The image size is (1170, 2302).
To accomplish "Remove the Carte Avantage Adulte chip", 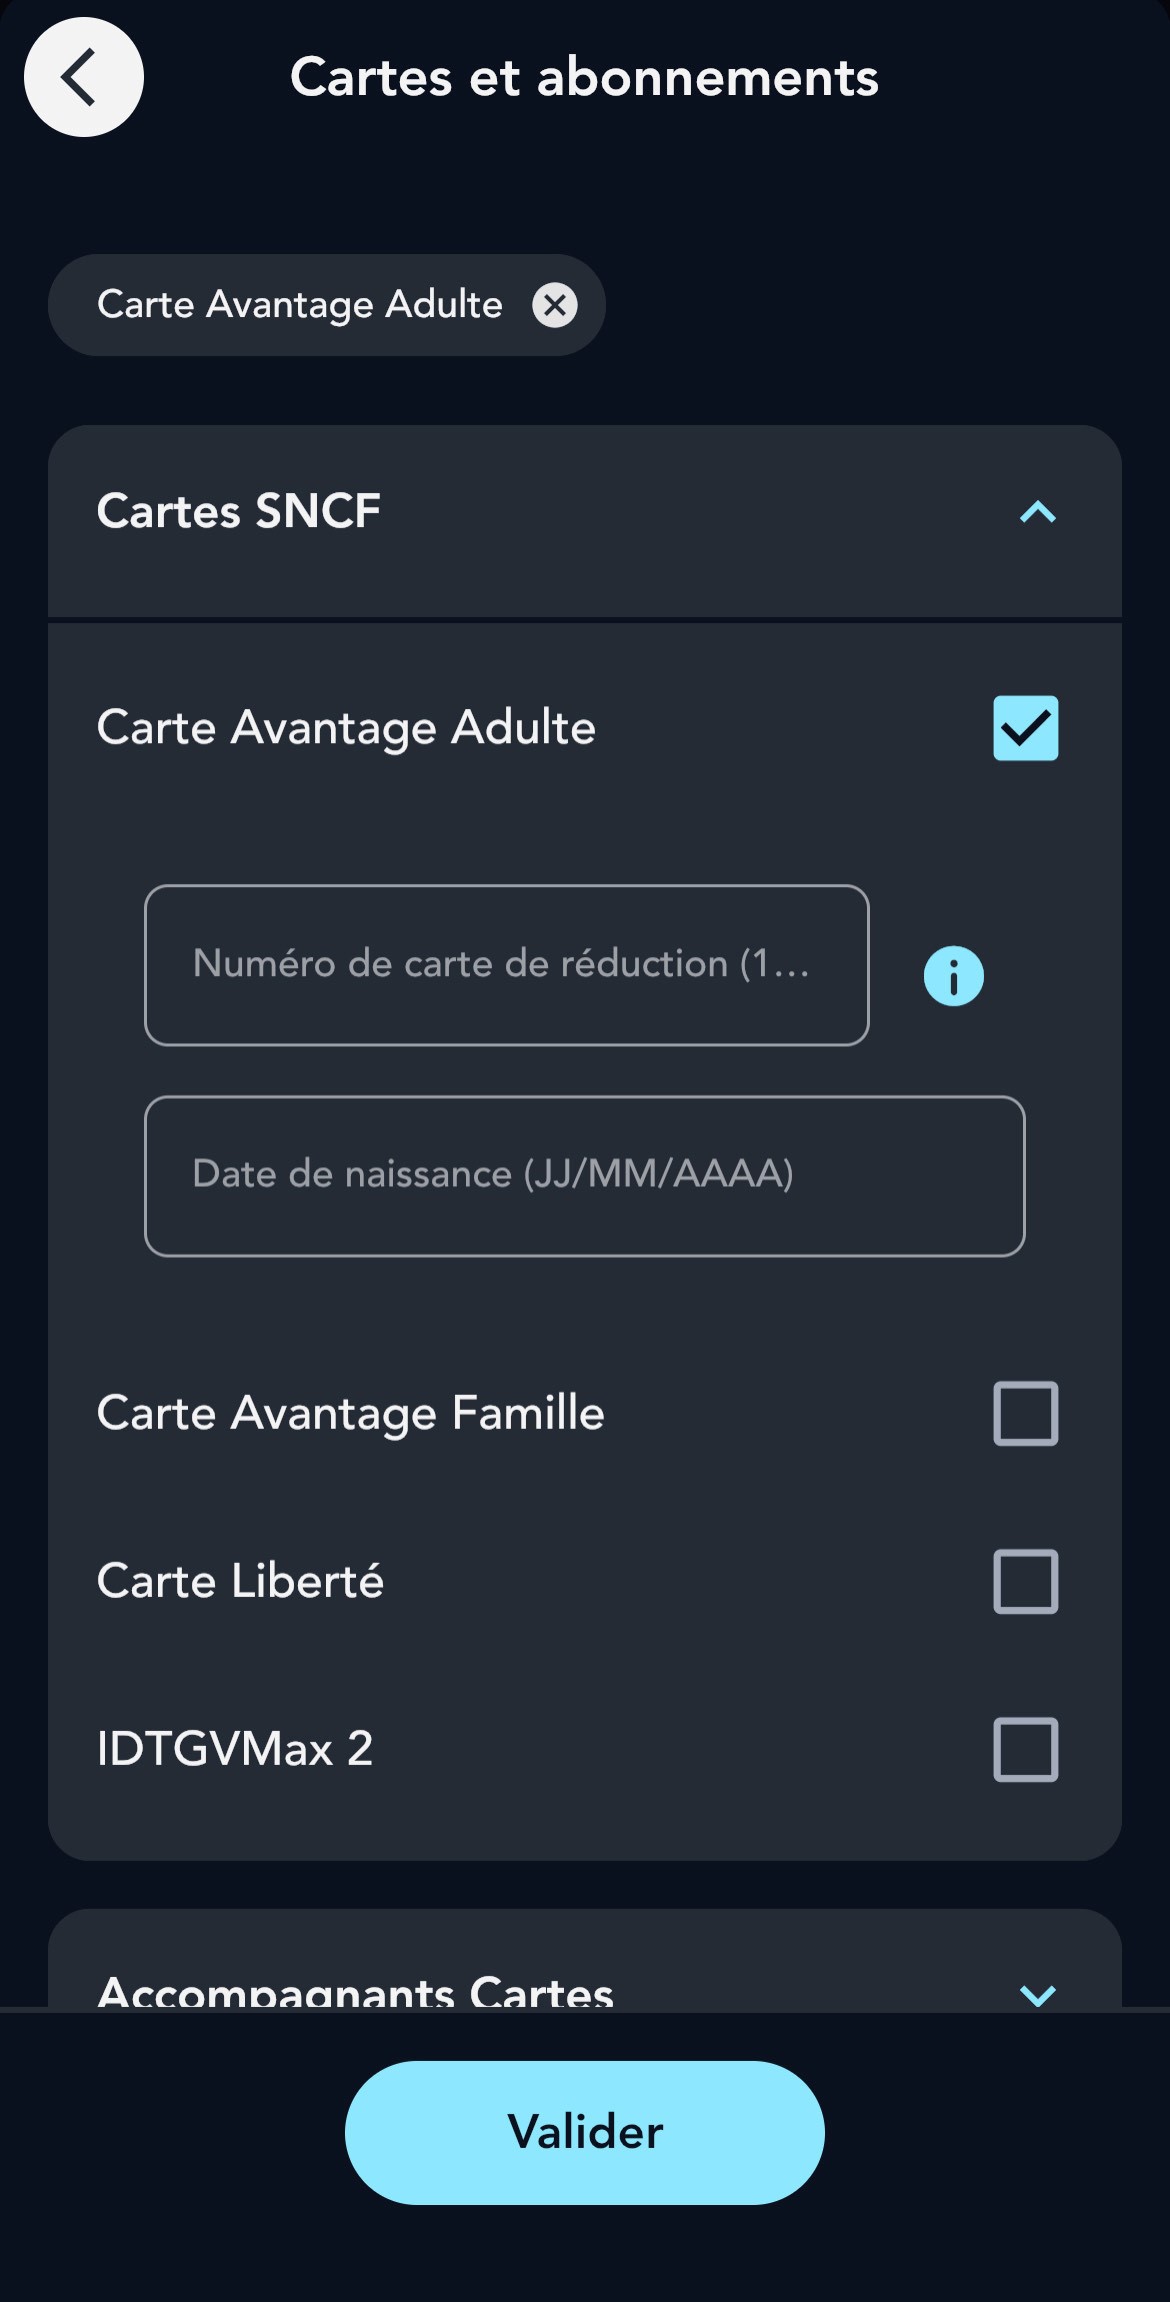I will (x=555, y=305).
